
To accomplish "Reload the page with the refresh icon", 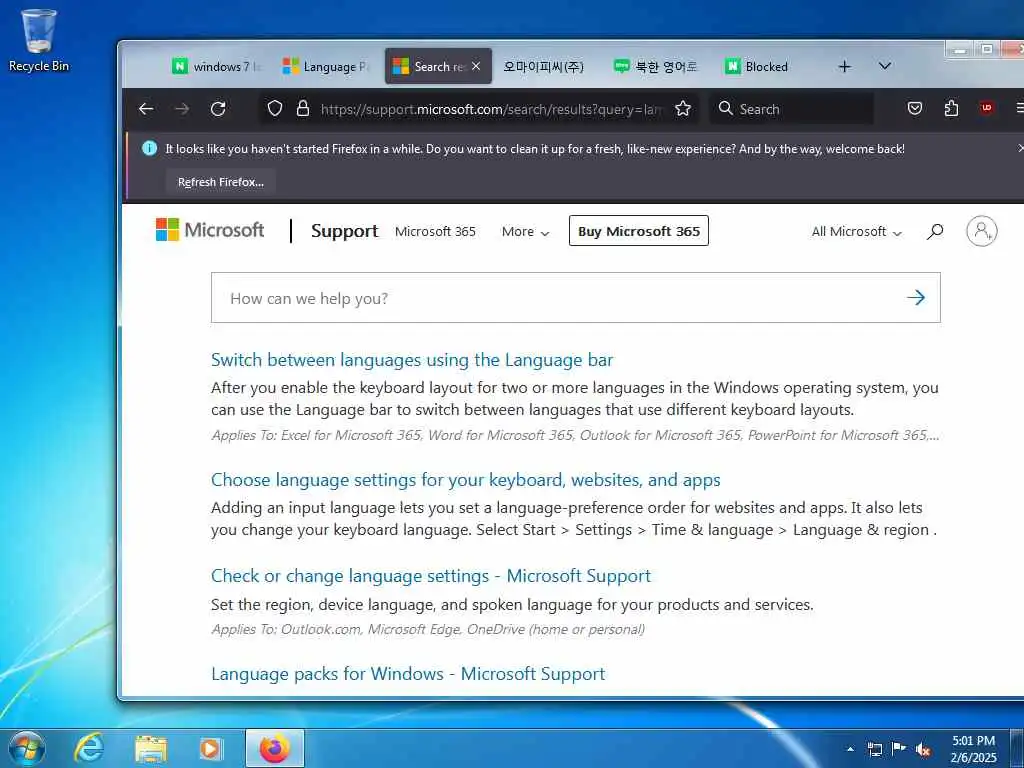I will click(x=218, y=108).
